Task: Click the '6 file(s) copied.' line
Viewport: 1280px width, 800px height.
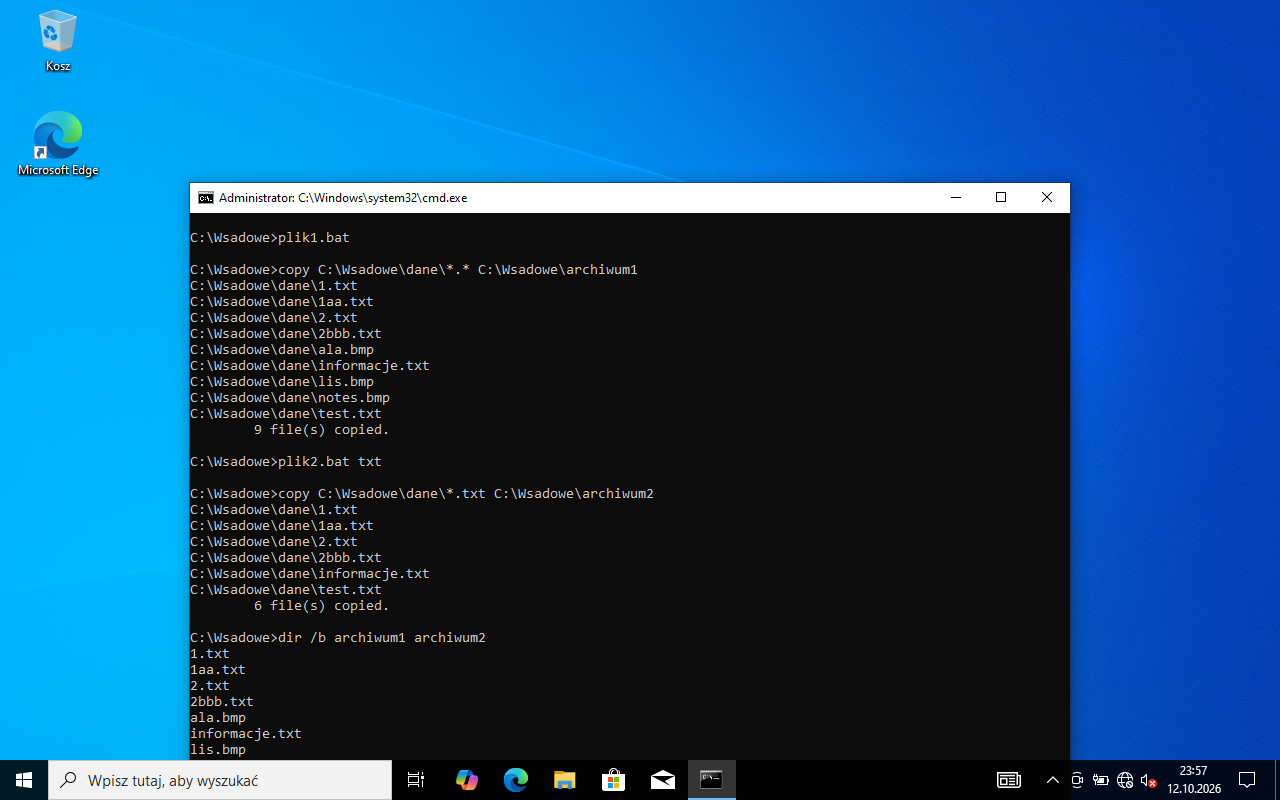Action: (x=322, y=606)
